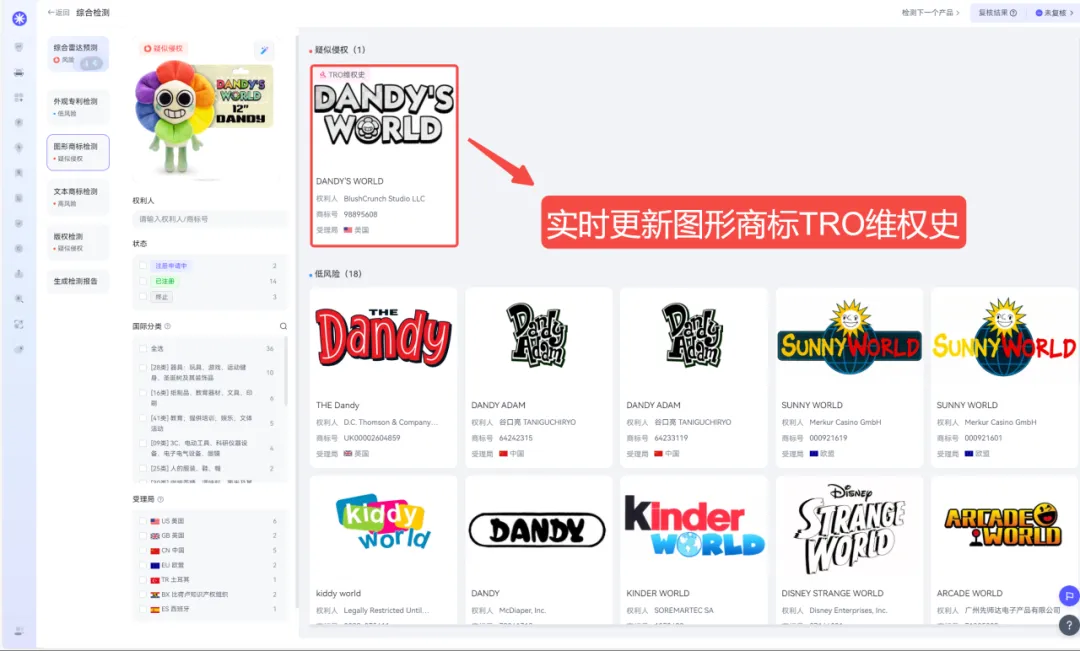Check the CN 中国 office checkbox

coord(143,551)
